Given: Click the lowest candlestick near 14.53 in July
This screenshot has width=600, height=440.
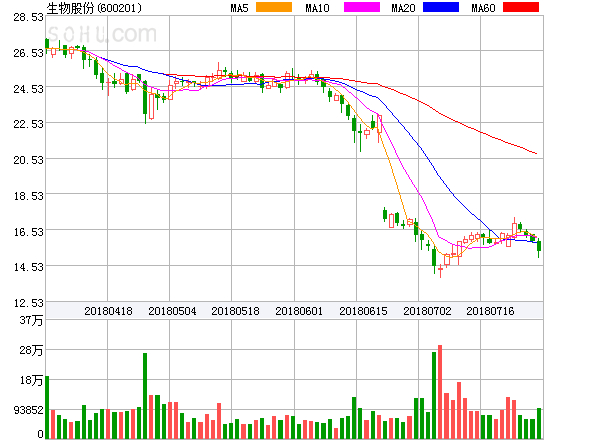Looking at the screenshot, I should tap(440, 270).
